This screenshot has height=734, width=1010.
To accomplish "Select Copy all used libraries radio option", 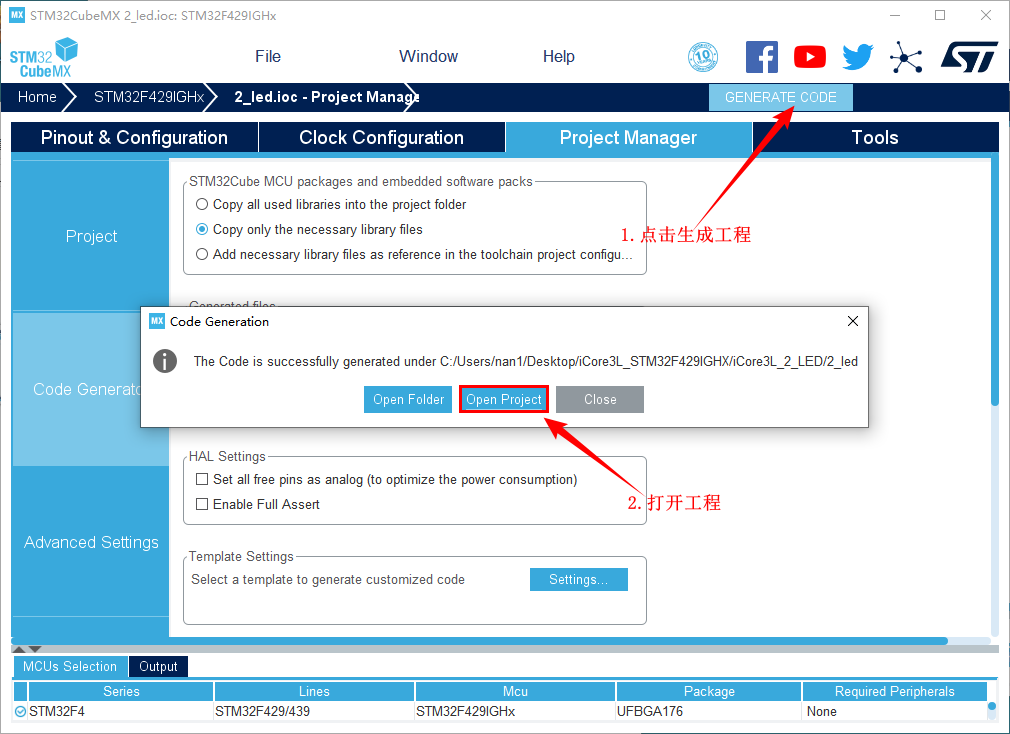I will tap(202, 204).
